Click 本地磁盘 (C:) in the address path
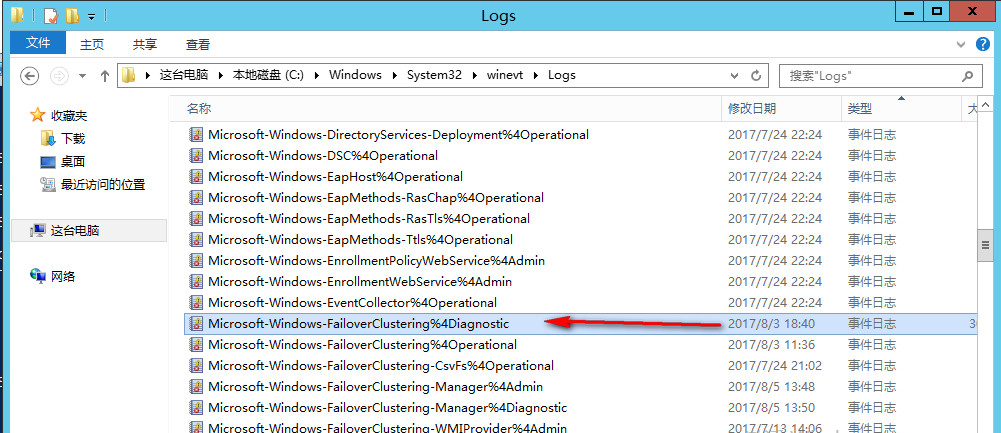1001x433 pixels. [267, 75]
